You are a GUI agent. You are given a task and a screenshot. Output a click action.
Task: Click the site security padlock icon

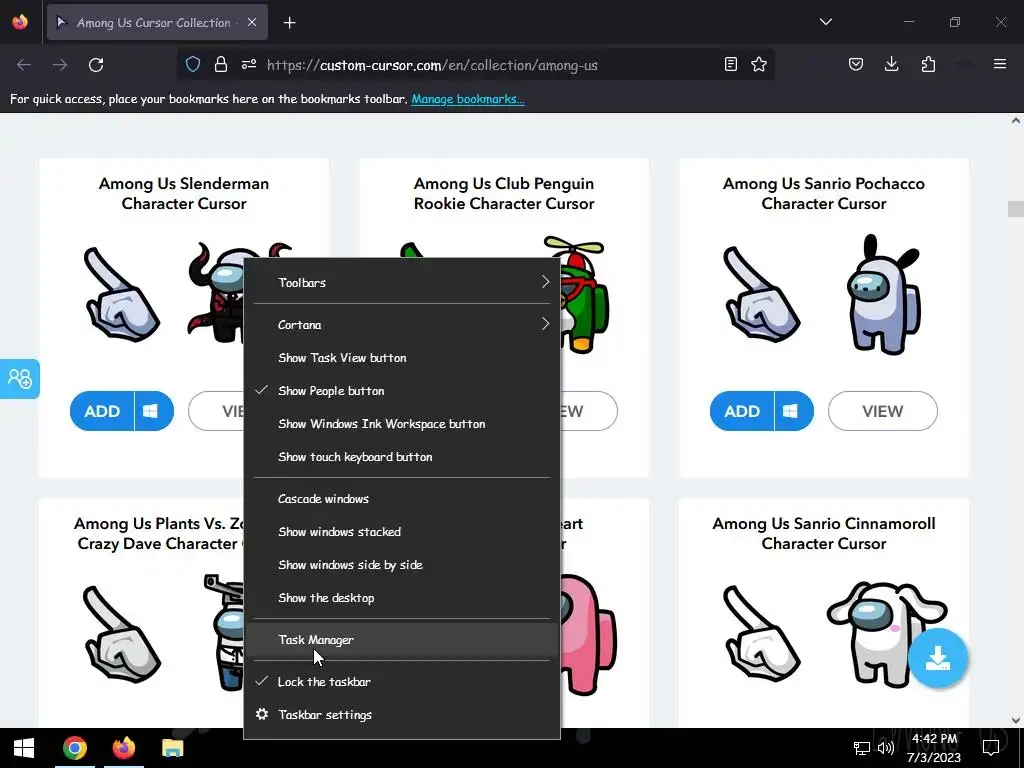pos(221,64)
